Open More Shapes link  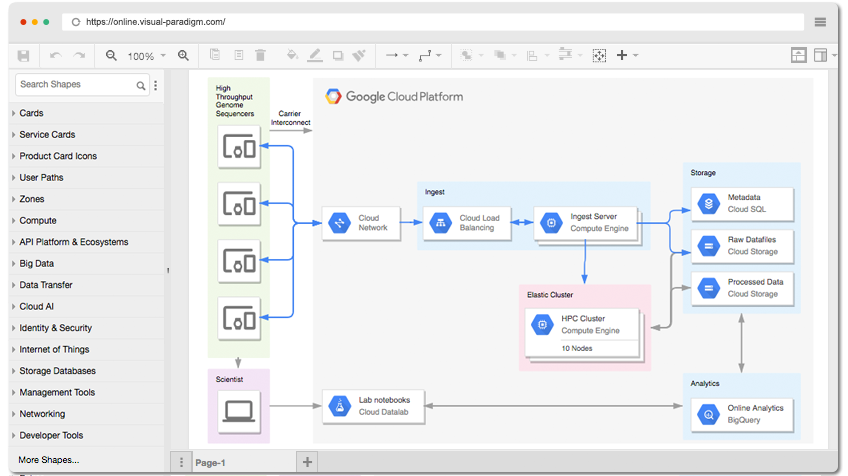click(49, 460)
